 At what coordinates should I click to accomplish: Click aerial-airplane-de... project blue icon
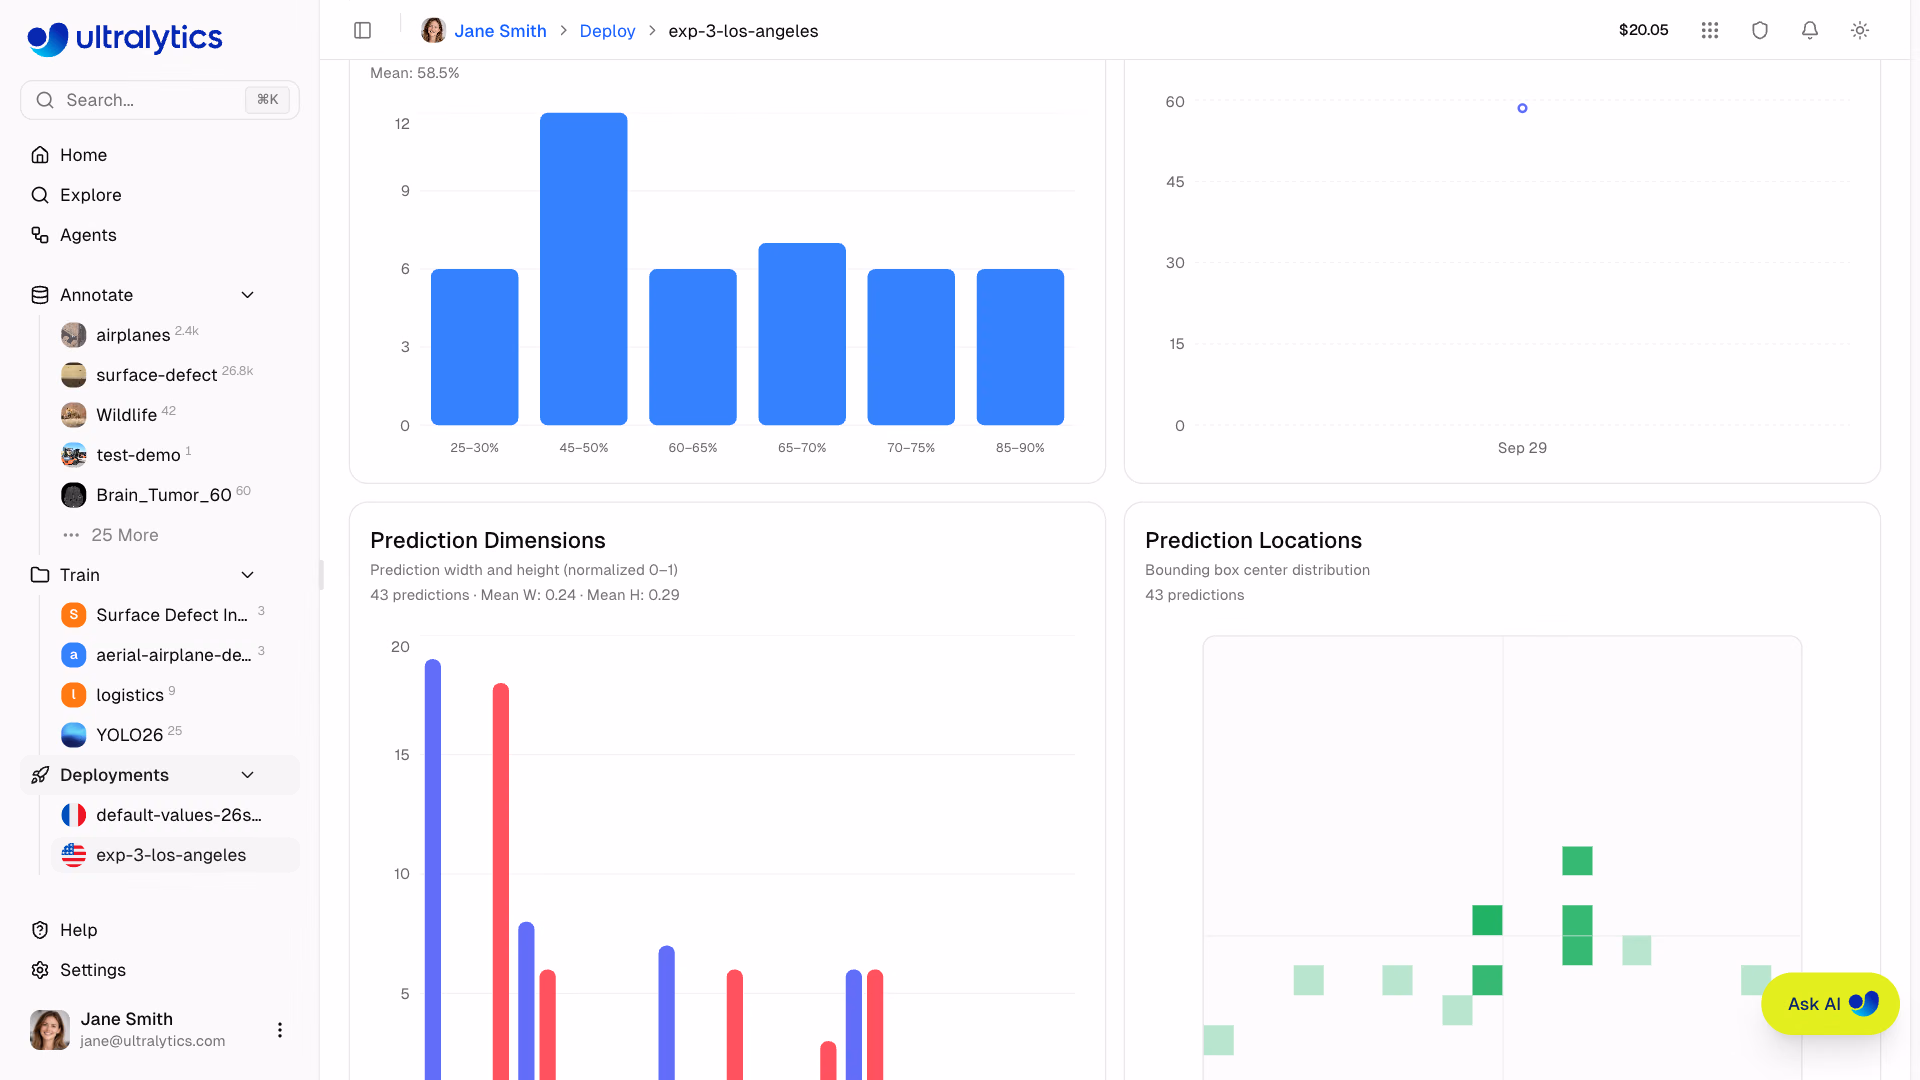pos(74,655)
